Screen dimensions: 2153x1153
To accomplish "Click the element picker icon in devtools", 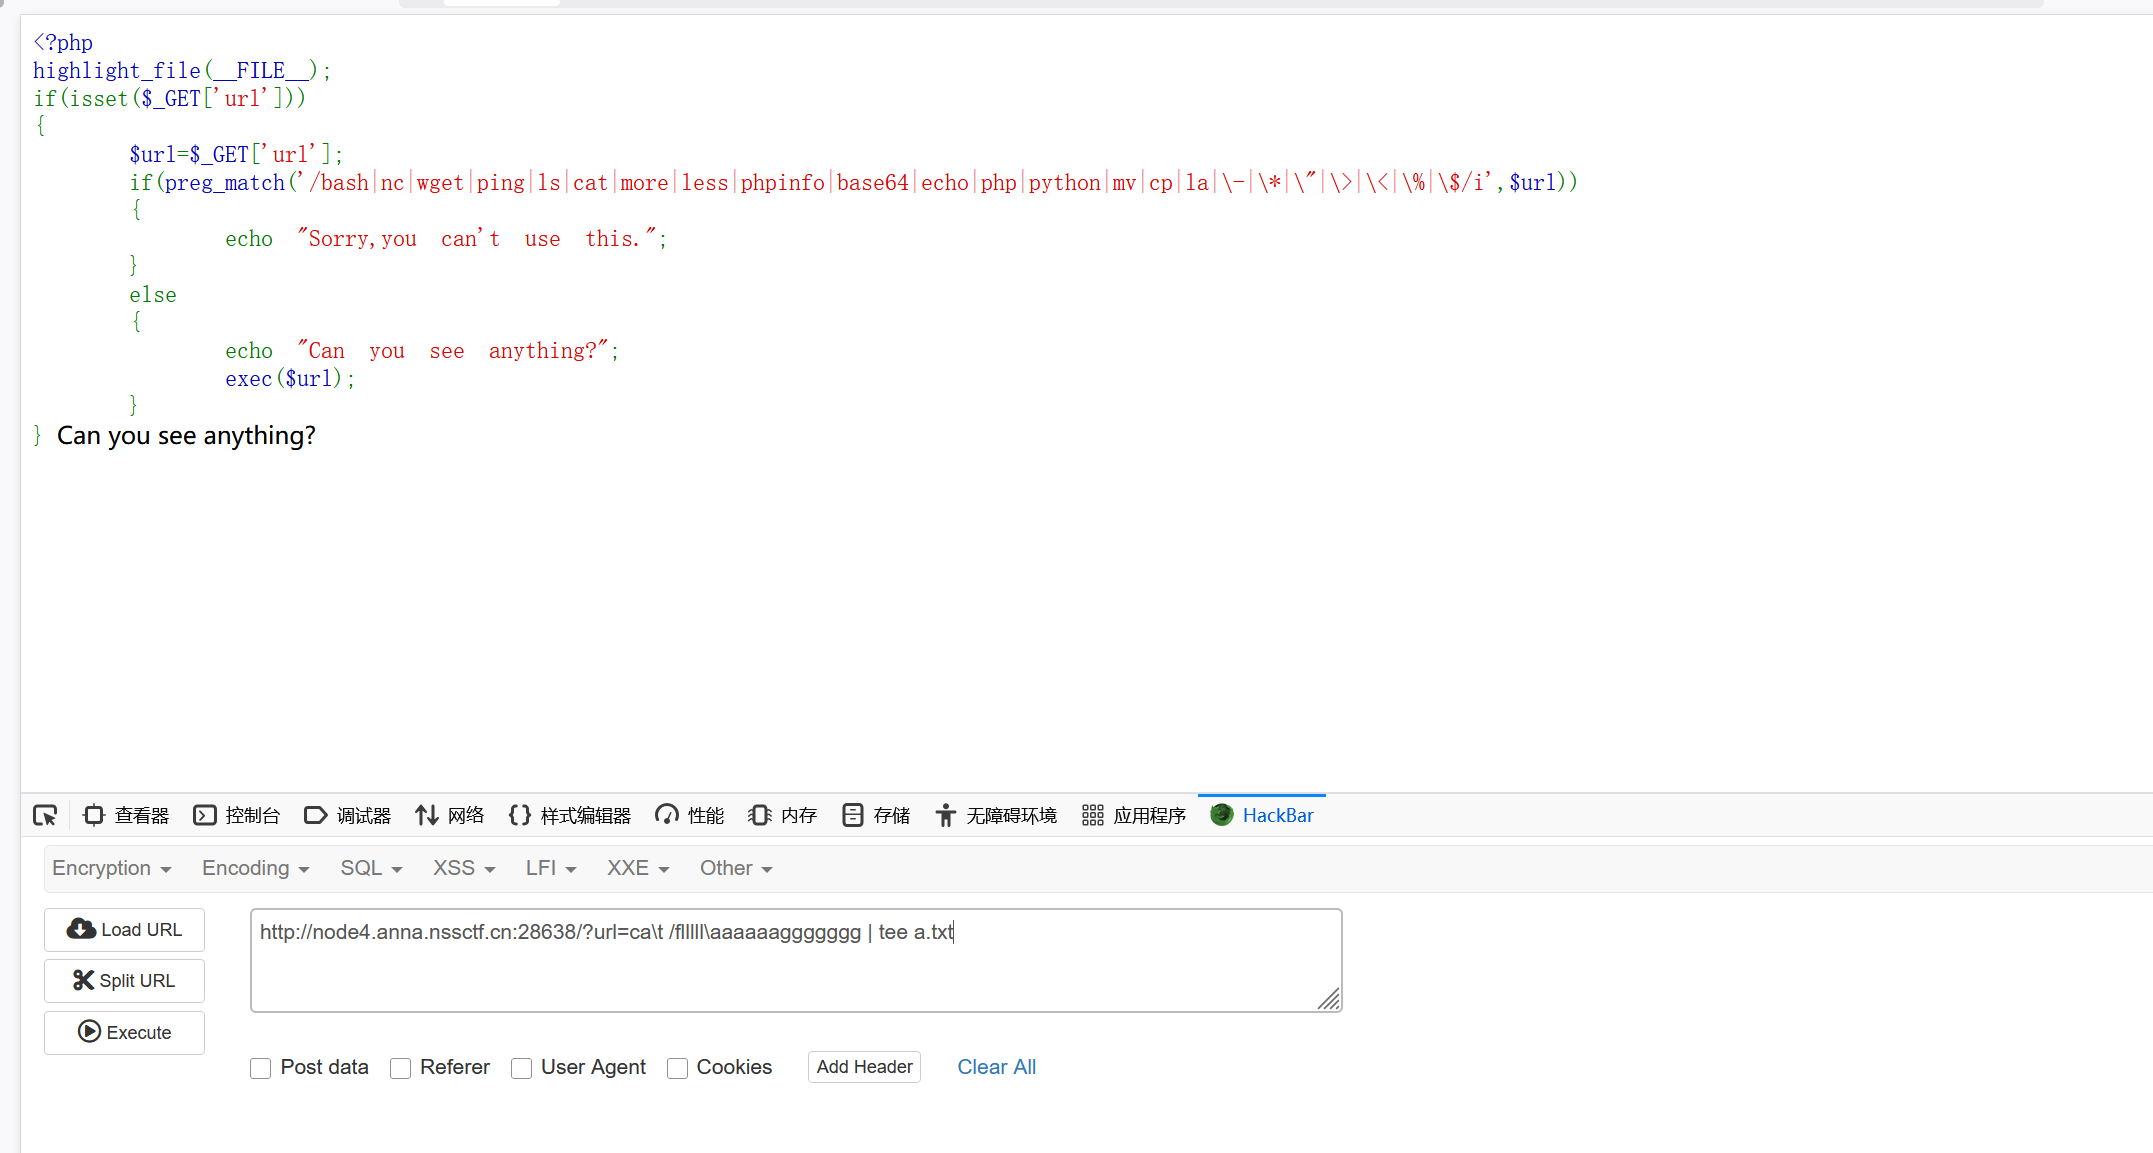I will [x=45, y=815].
